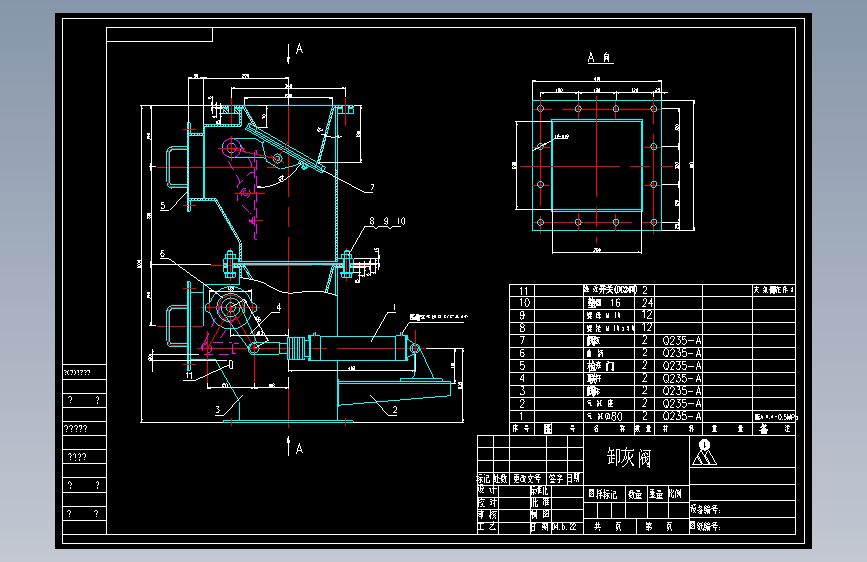Click Q235-A material in parts list row 7
The image size is (867, 562).
681,340
